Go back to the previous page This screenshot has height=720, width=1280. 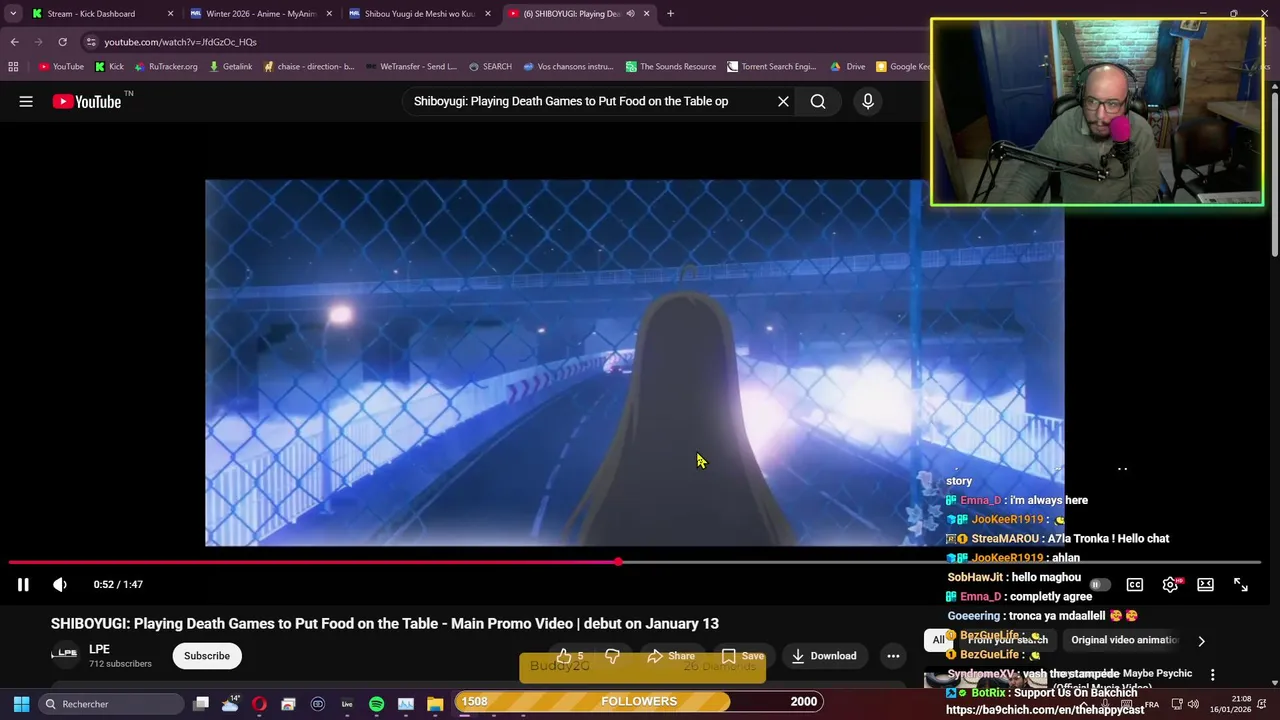pyautogui.click(x=14, y=42)
